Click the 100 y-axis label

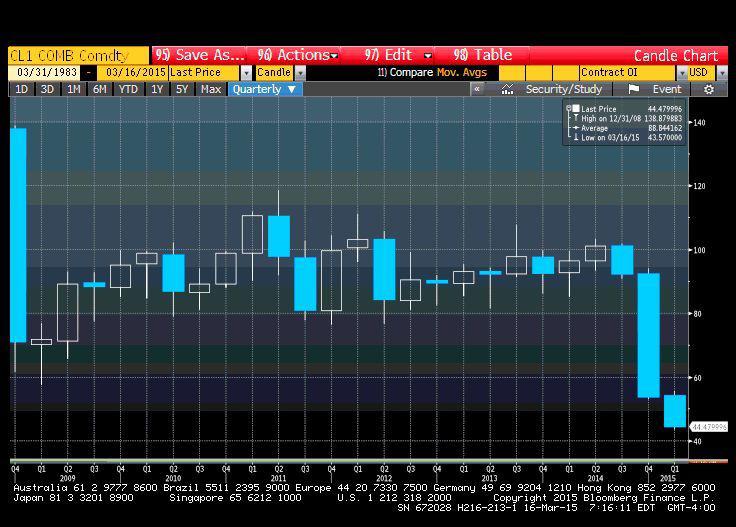699,250
